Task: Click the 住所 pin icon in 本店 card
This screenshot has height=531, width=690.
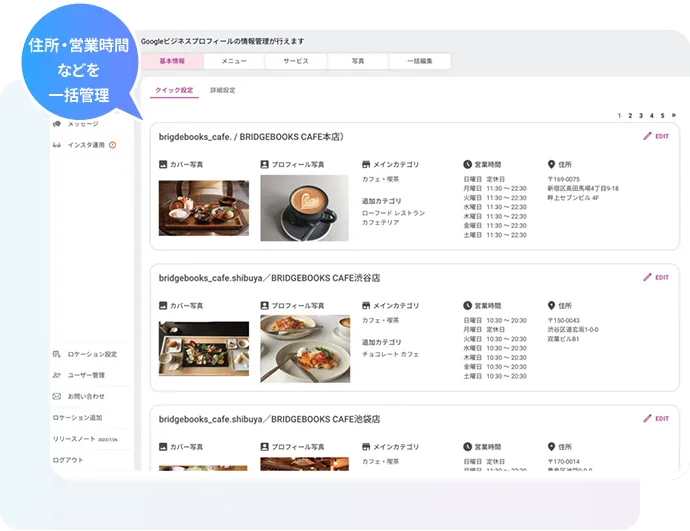Action: [x=551, y=165]
